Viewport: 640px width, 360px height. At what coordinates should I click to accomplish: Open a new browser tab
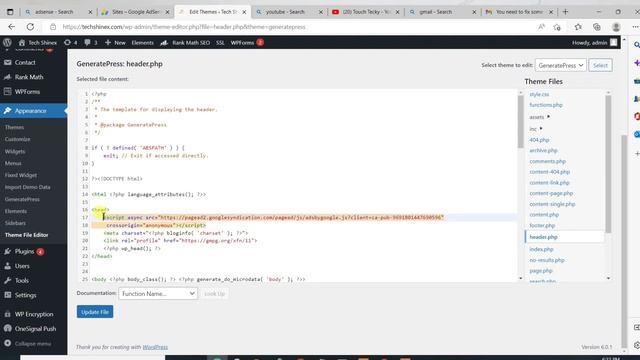tap(565, 12)
